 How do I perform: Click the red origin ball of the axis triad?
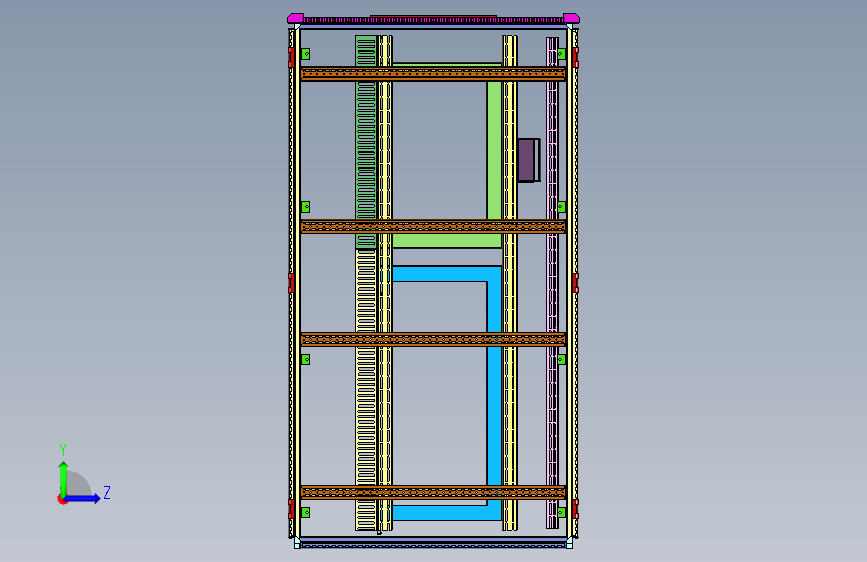tap(62, 499)
